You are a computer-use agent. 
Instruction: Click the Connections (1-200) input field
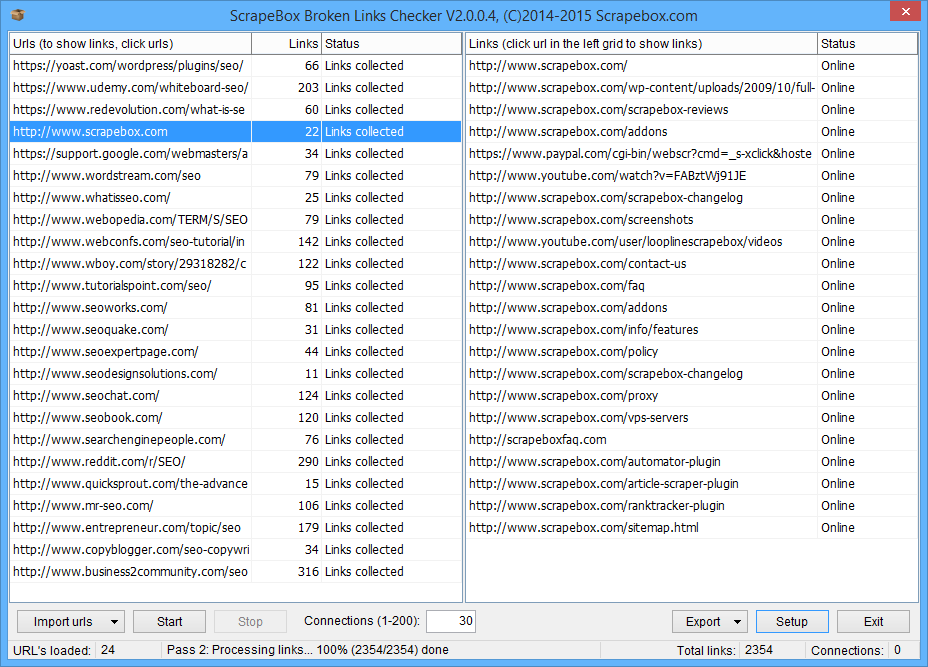pos(450,621)
